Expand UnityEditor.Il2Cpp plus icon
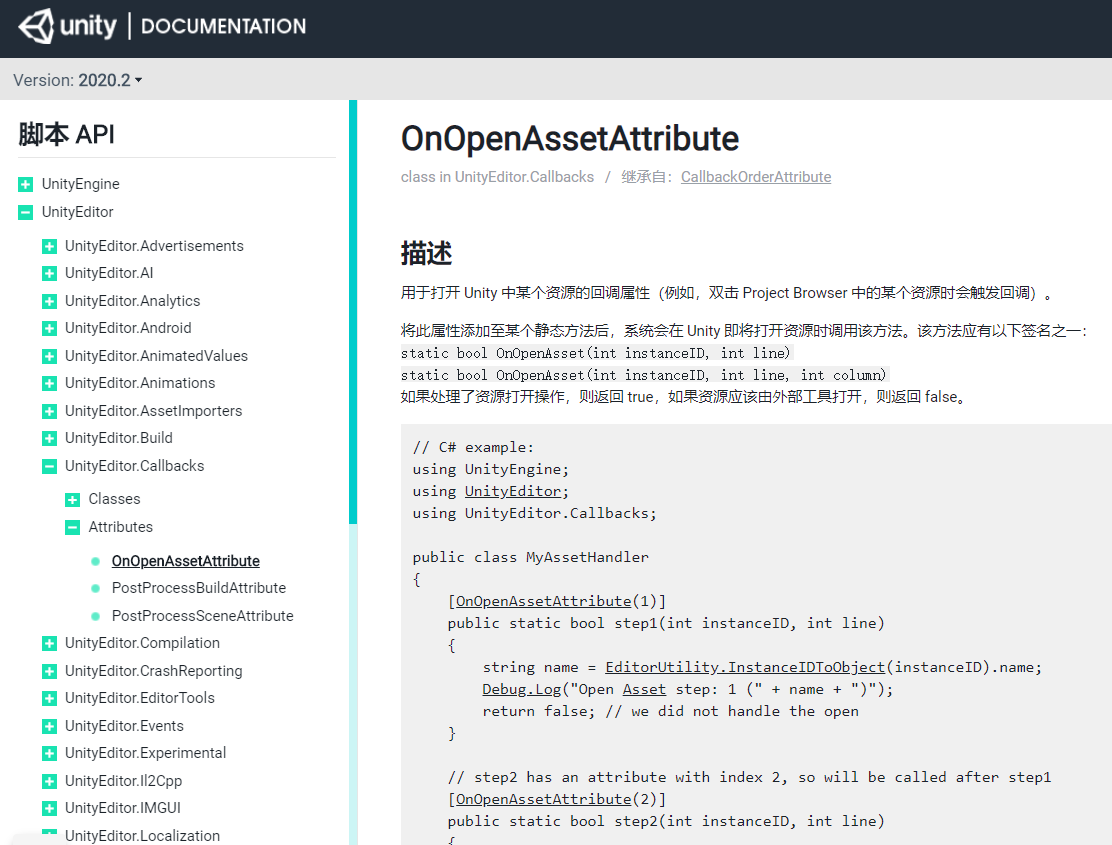 (x=49, y=781)
